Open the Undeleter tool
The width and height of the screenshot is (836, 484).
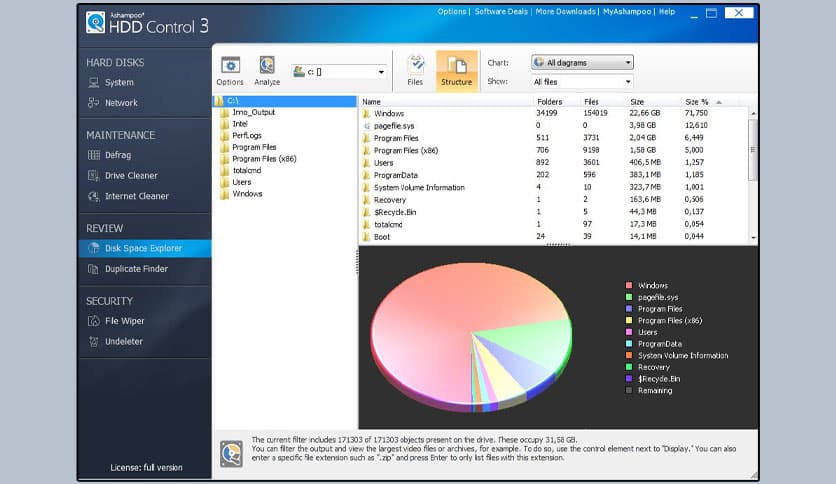(x=123, y=341)
